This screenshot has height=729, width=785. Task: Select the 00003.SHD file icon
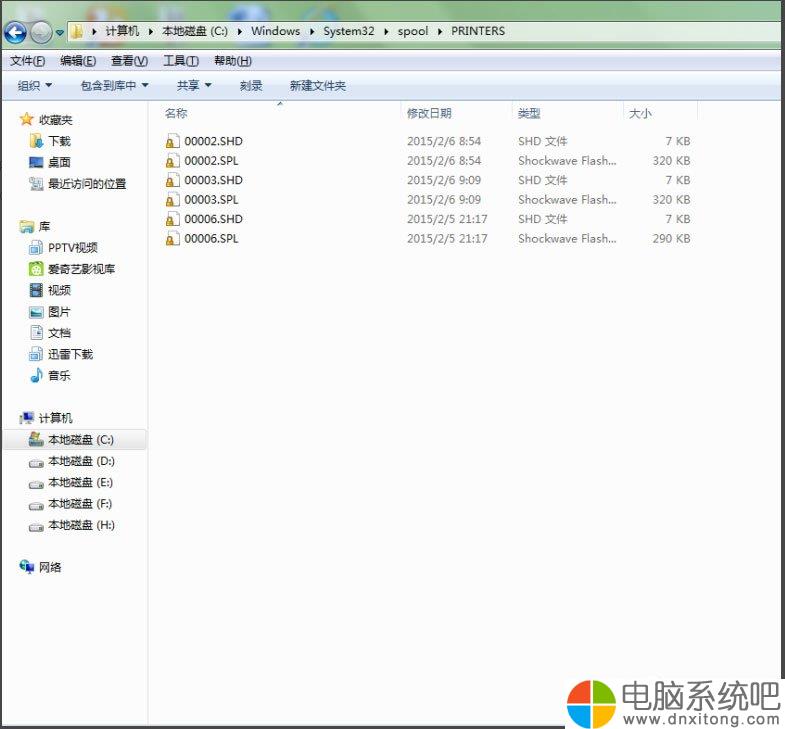[172, 180]
